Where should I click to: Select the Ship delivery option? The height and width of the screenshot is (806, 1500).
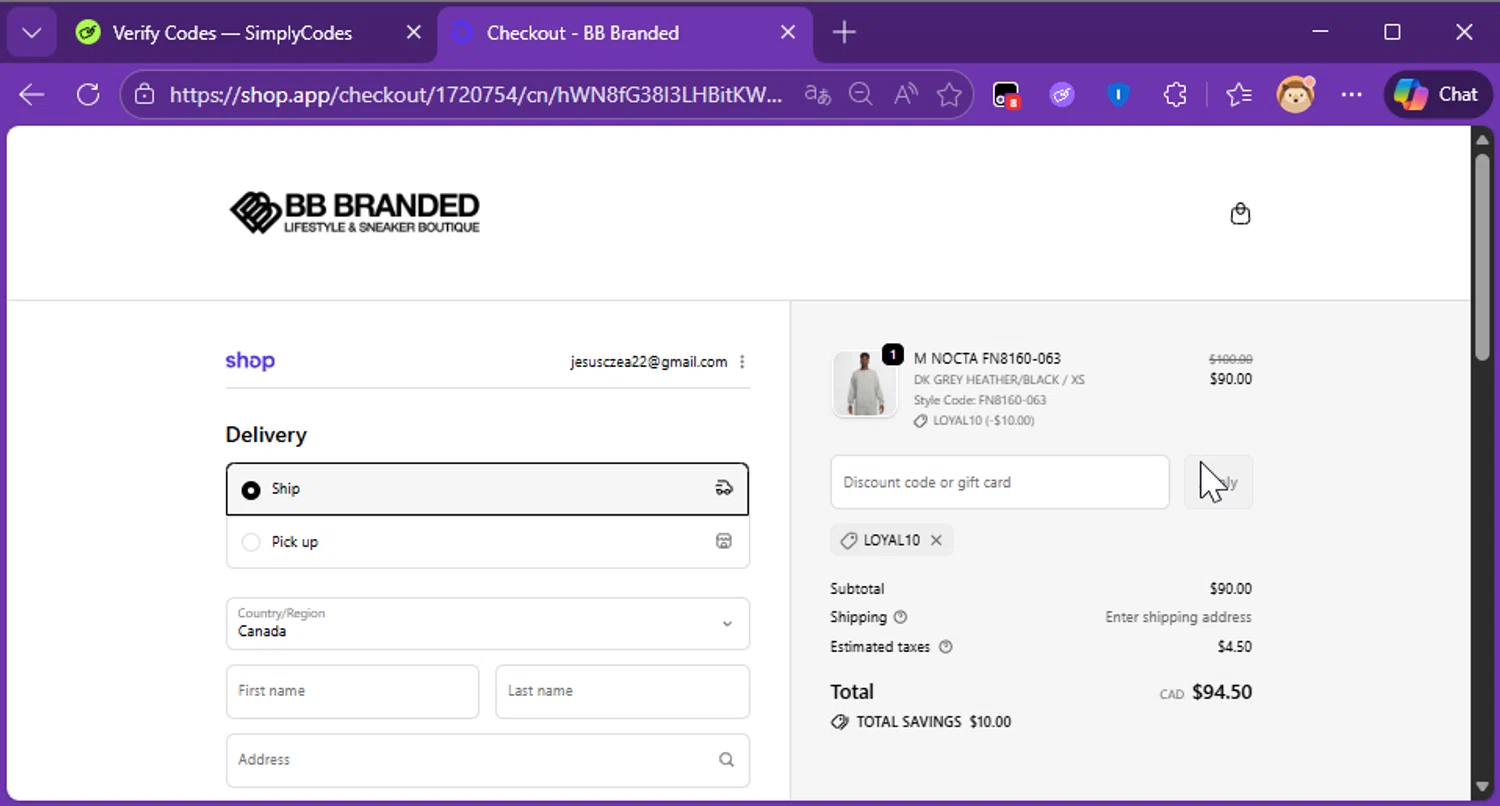pos(487,489)
